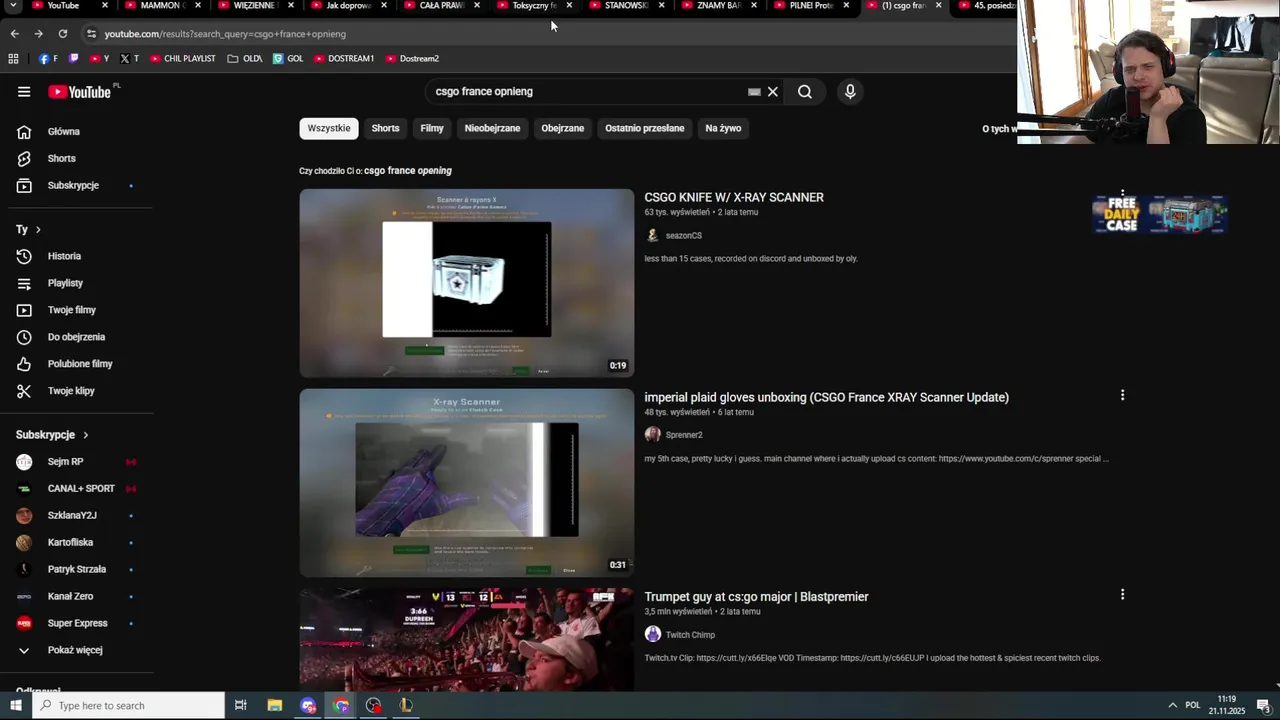This screenshot has width=1280, height=720.
Task: Select the Obejrzane filter chip
Action: (x=562, y=128)
